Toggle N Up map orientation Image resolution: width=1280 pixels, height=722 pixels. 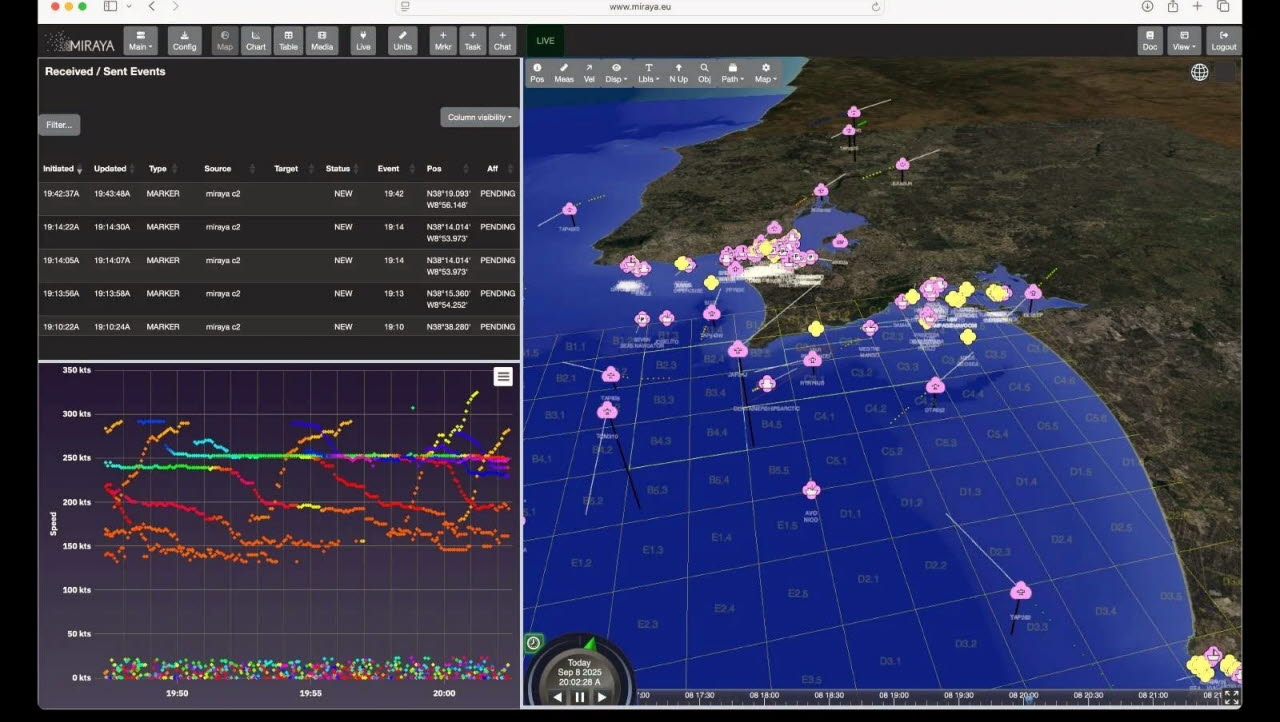[x=678, y=73]
